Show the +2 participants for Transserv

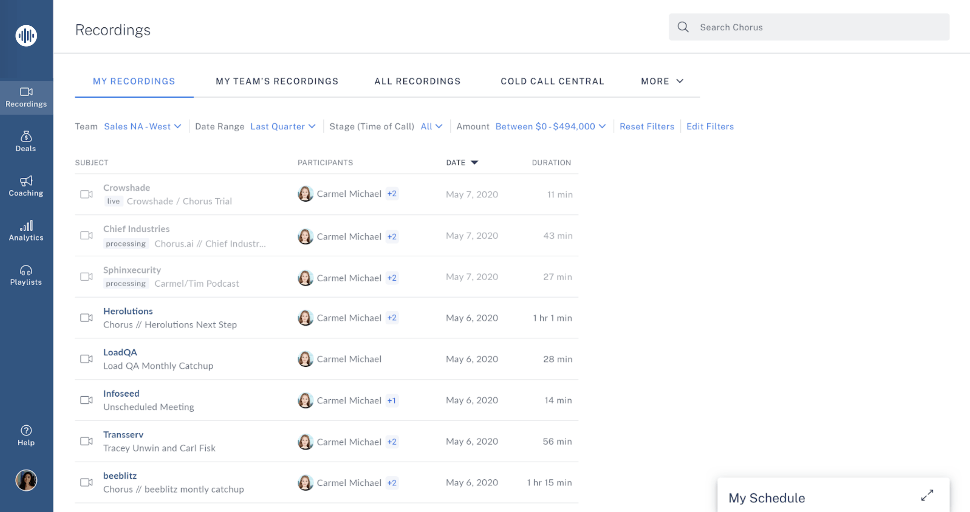[392, 442]
